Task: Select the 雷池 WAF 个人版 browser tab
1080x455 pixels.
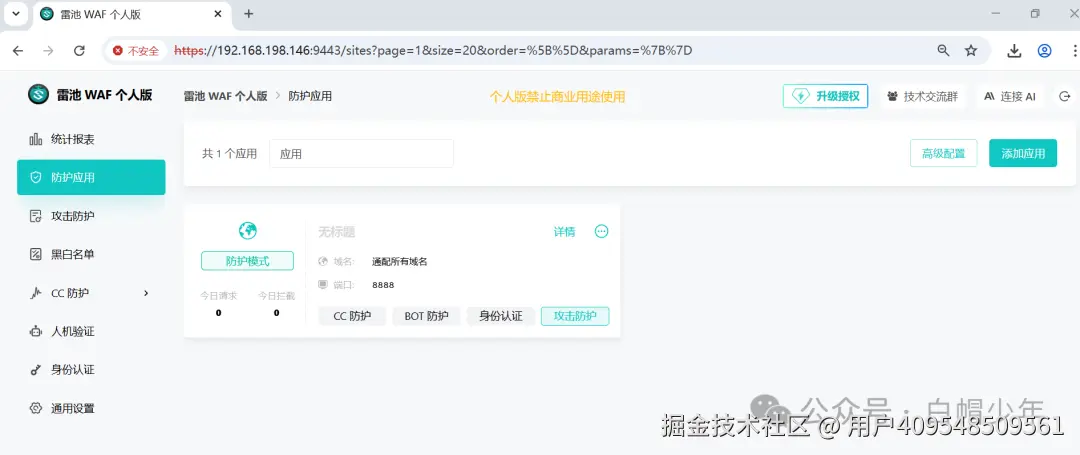Action: [x=131, y=14]
